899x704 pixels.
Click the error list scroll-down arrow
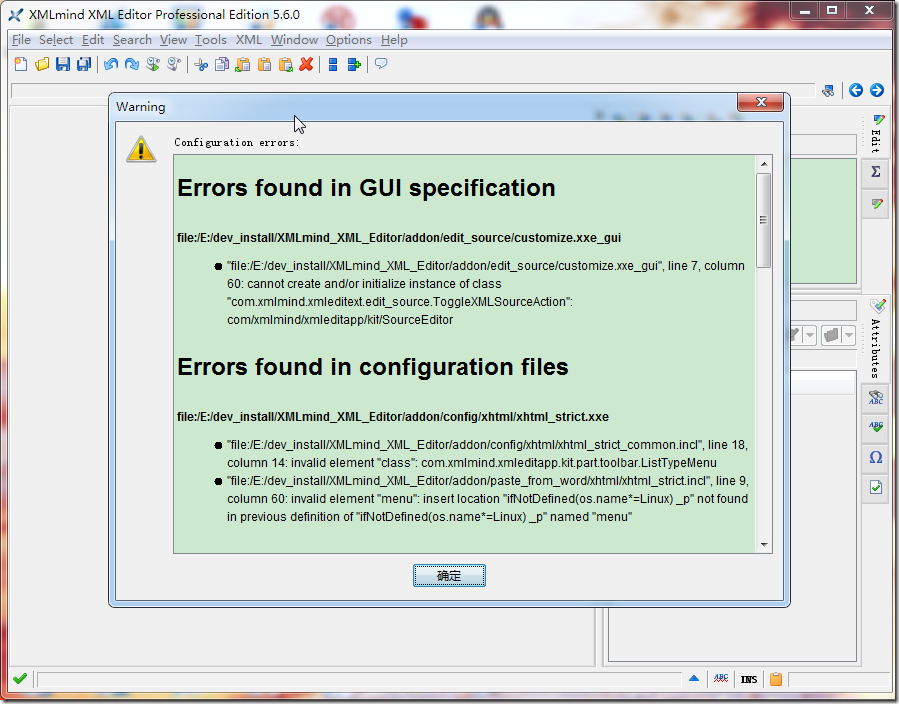point(764,545)
